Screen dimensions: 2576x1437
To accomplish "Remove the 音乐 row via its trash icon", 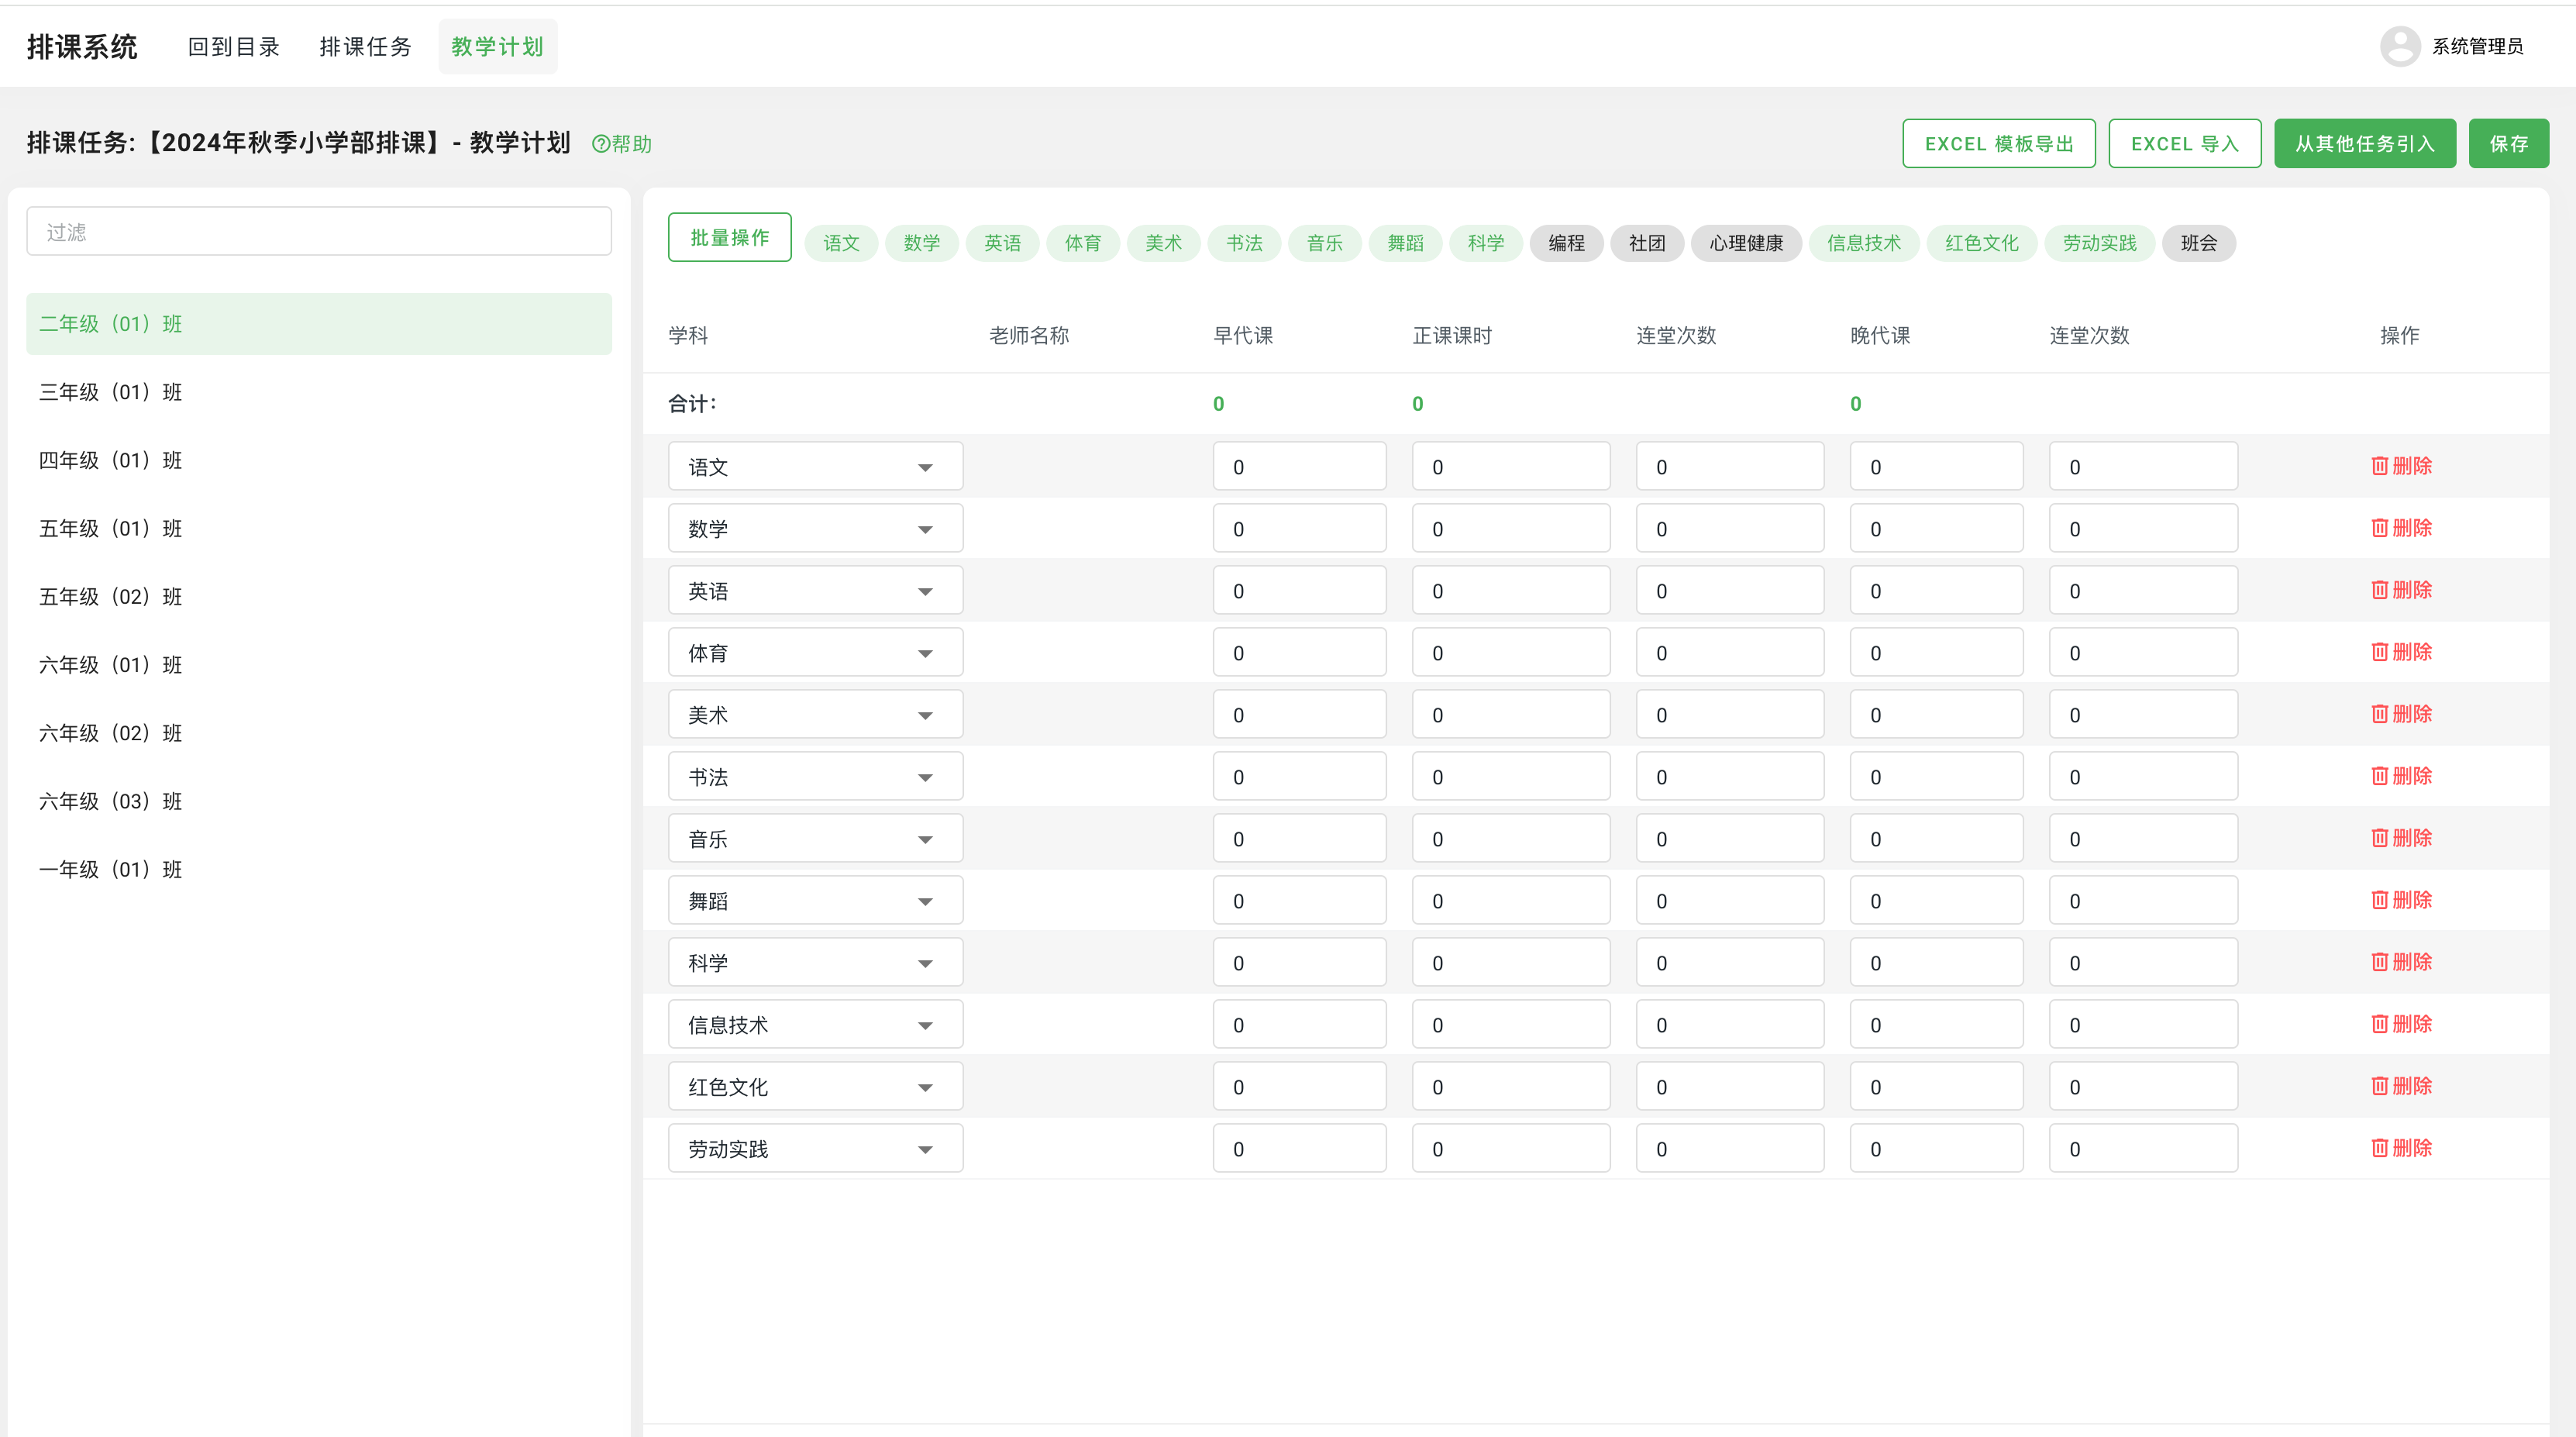I will point(2401,838).
